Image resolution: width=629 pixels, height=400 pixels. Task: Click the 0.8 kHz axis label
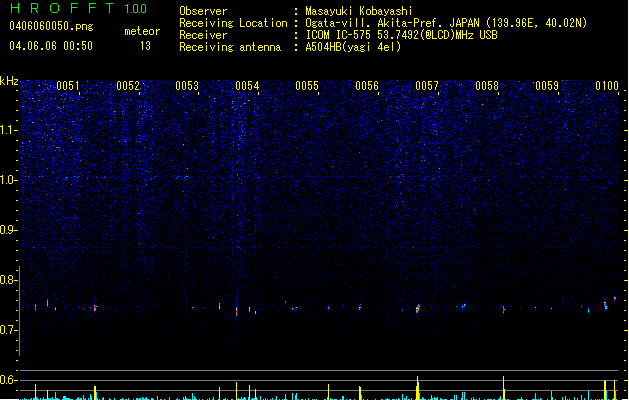[x=9, y=280]
